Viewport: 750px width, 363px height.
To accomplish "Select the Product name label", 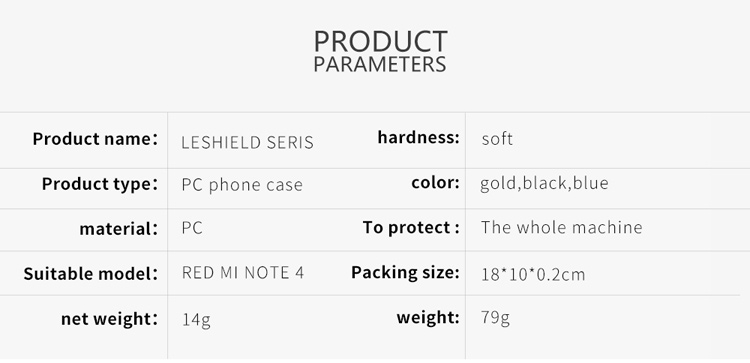I will tap(95, 139).
